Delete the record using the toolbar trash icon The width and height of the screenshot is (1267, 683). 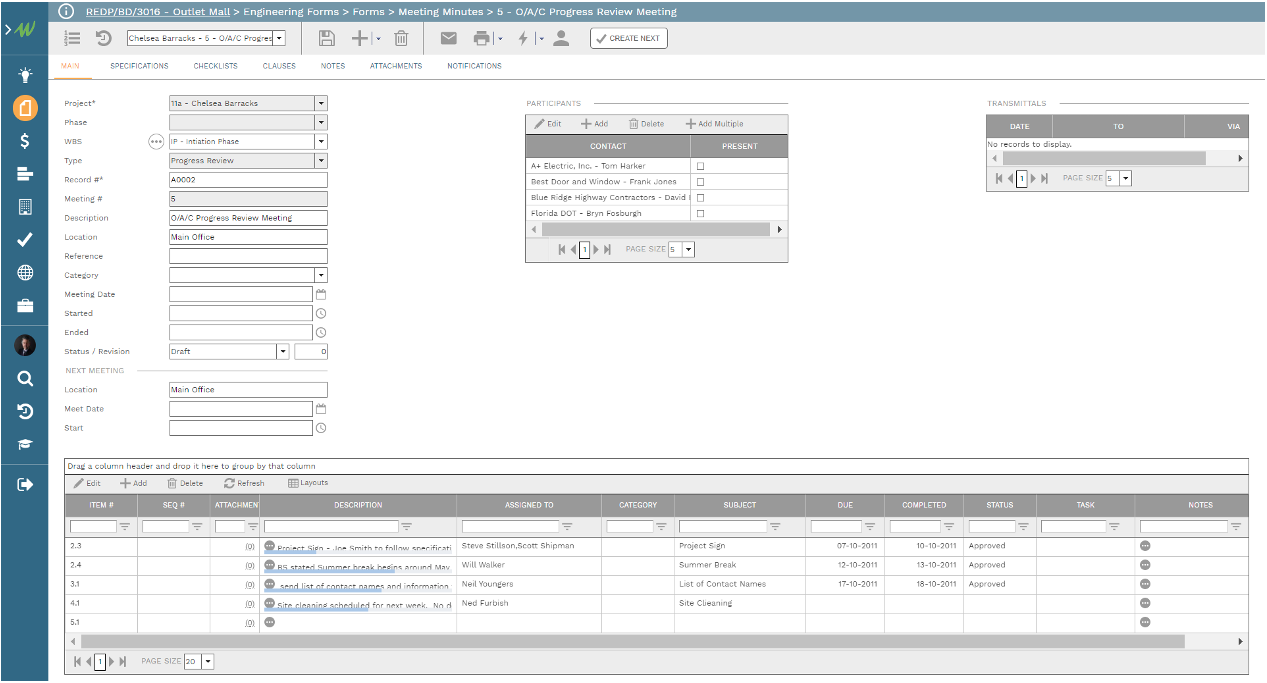click(401, 38)
